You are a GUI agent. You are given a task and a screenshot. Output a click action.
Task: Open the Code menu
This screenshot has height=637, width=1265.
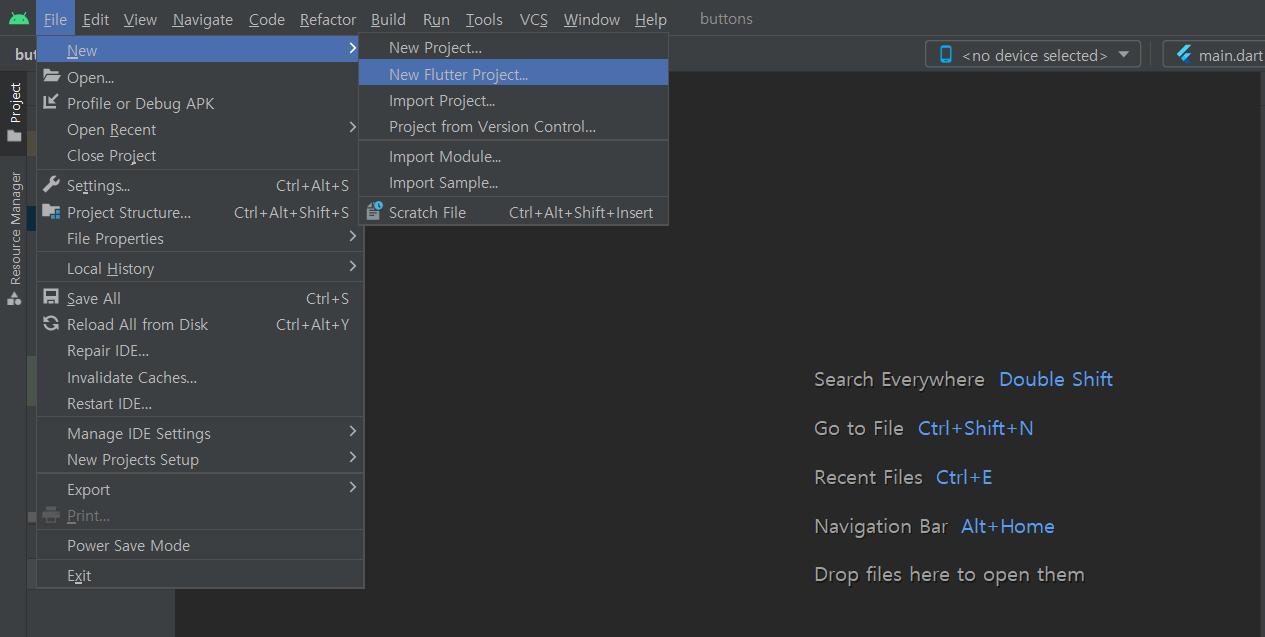pyautogui.click(x=267, y=19)
